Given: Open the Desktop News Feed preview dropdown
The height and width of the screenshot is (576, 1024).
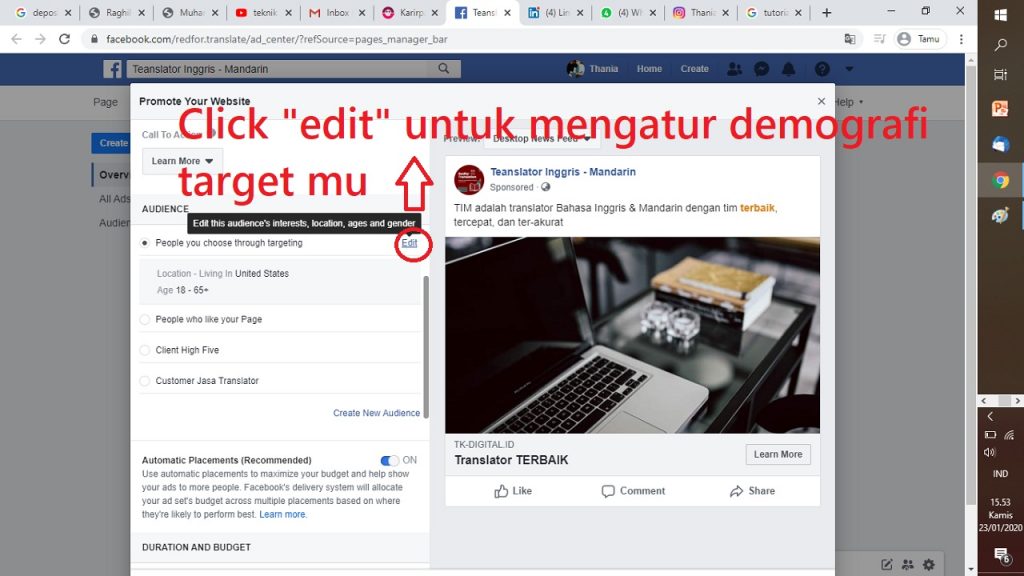Looking at the screenshot, I should [540, 139].
